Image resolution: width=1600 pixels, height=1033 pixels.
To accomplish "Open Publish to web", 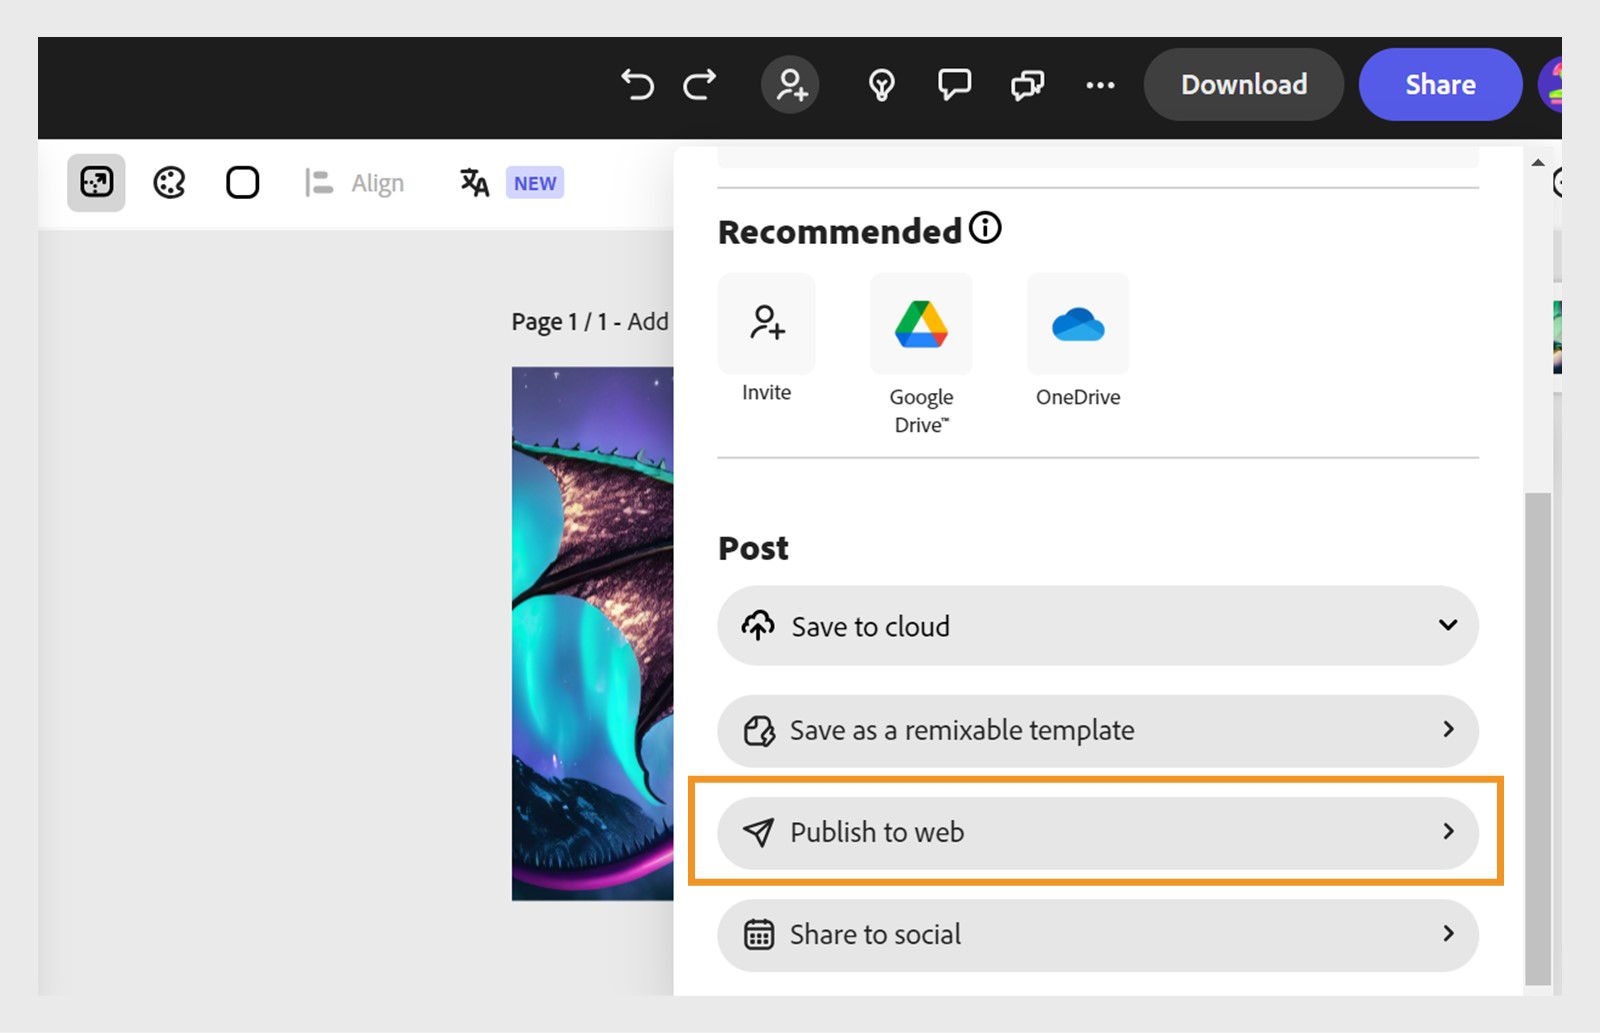I will [1097, 832].
